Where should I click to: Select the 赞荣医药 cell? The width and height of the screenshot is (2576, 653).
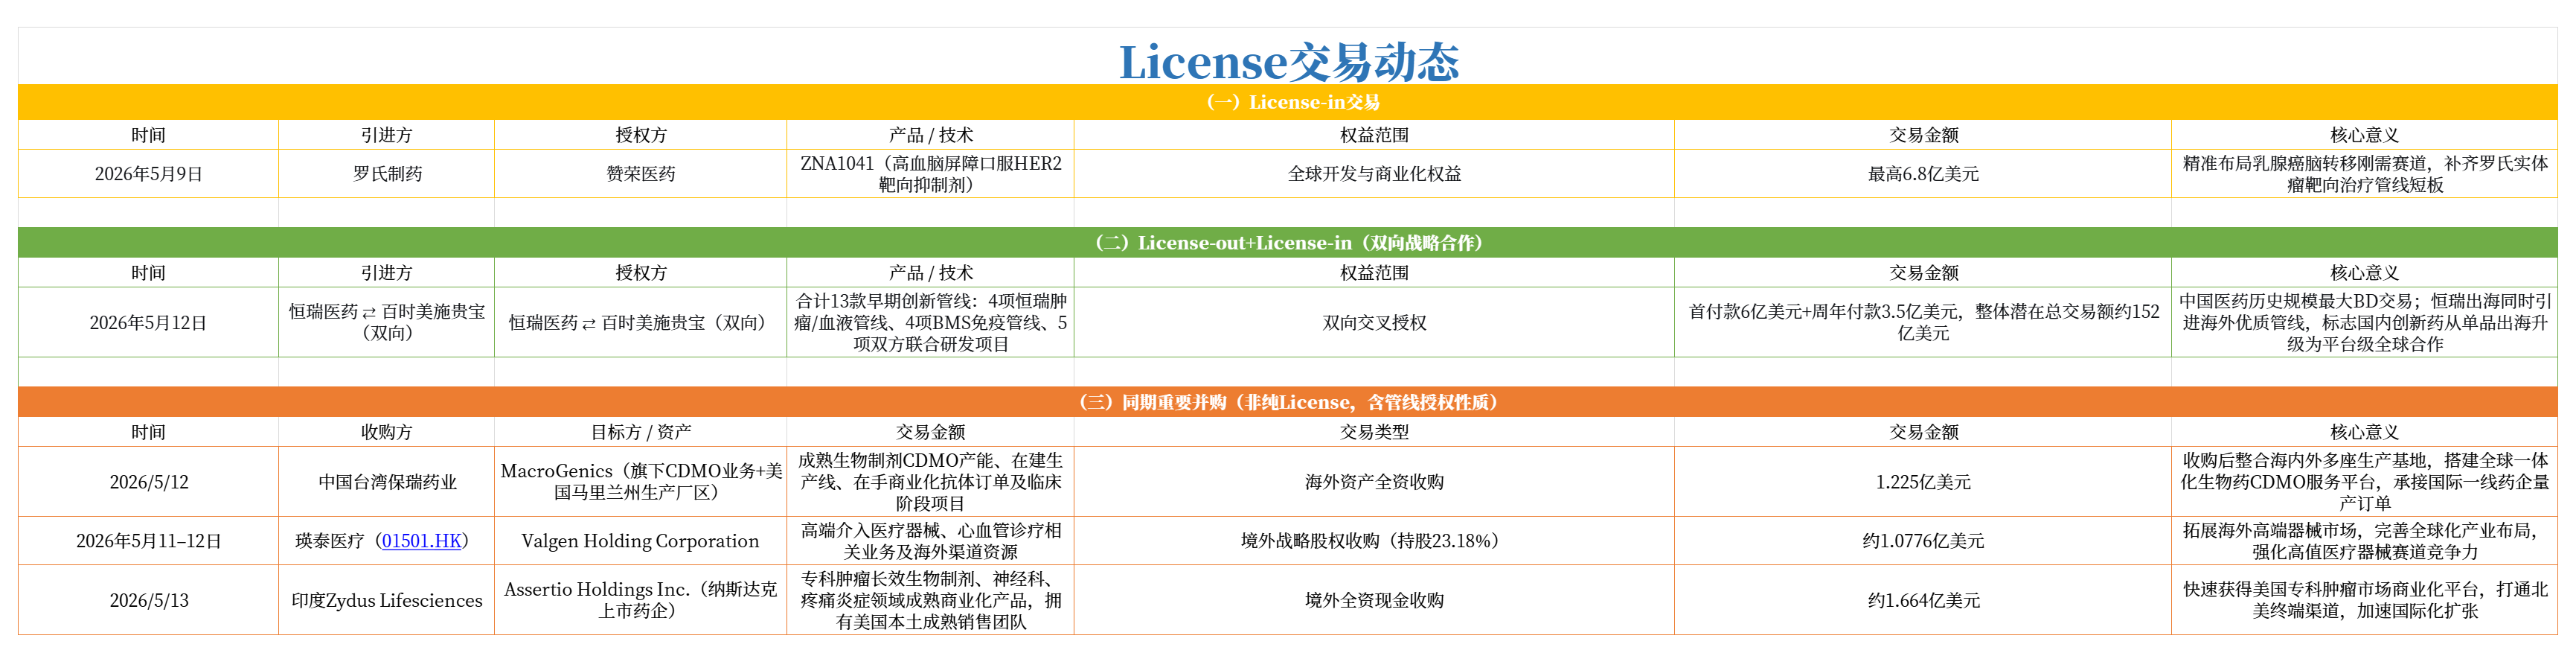point(641,174)
